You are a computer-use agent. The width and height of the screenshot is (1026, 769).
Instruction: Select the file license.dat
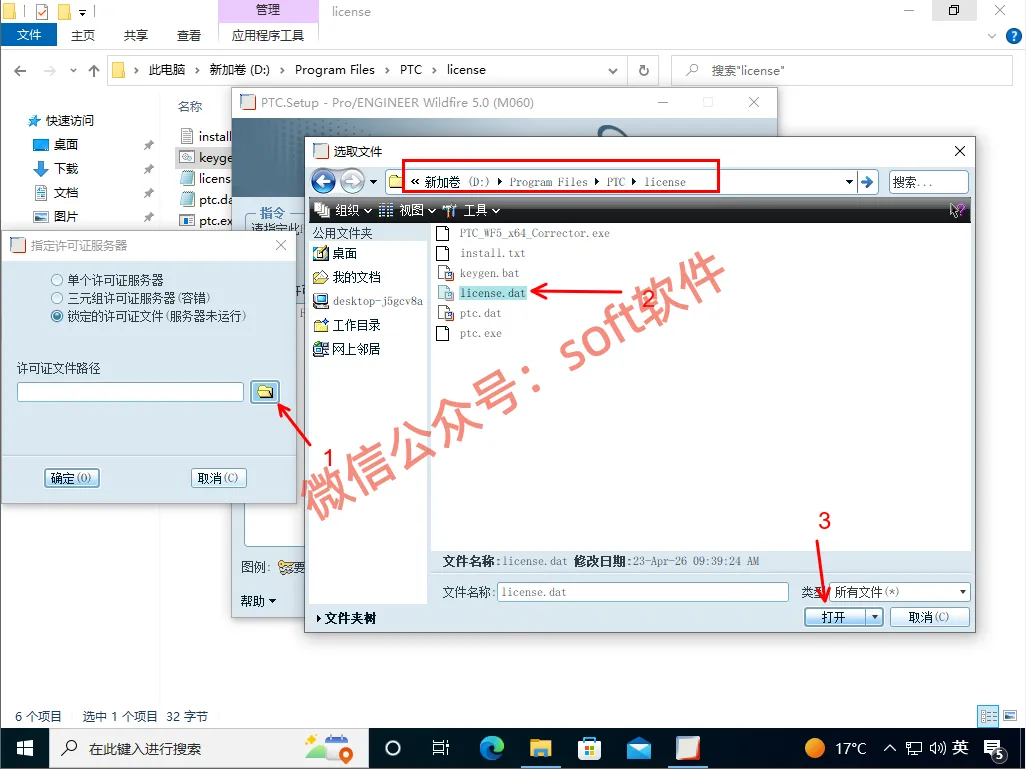click(x=481, y=293)
